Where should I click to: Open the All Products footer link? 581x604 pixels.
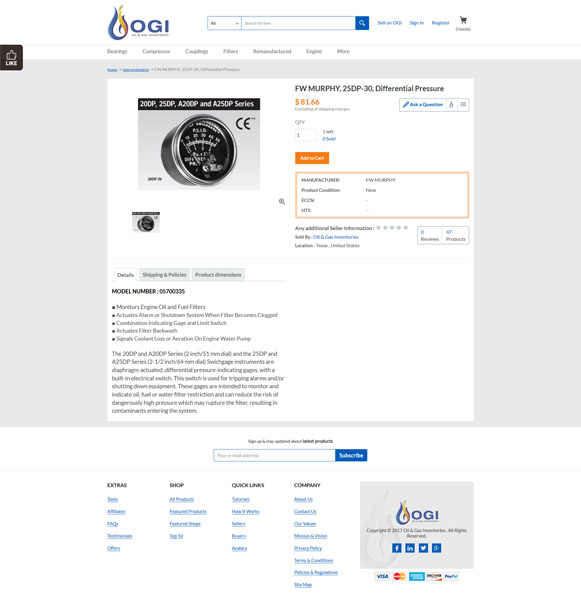tap(182, 499)
